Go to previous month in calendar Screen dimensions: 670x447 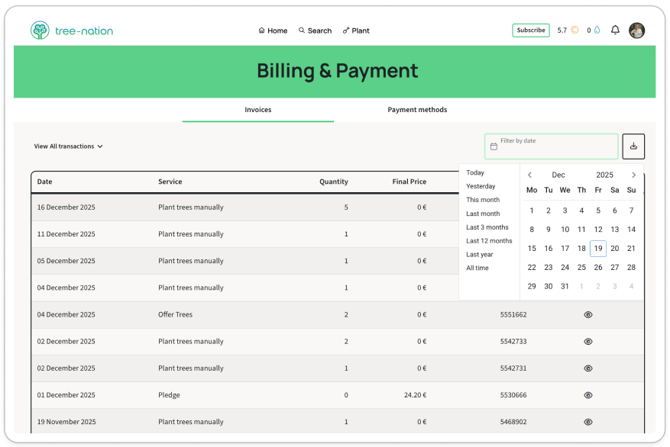tap(530, 175)
